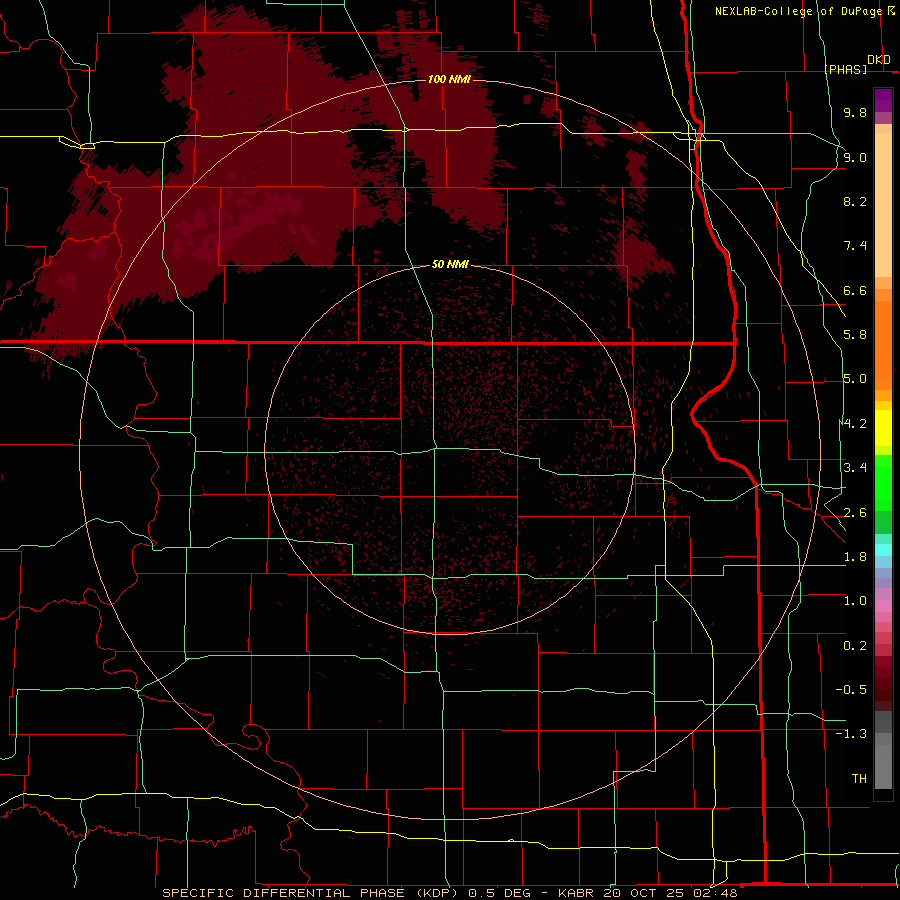This screenshot has width=900, height=900.
Task: Pick the peach band on the color scale
Action: (x=883, y=207)
